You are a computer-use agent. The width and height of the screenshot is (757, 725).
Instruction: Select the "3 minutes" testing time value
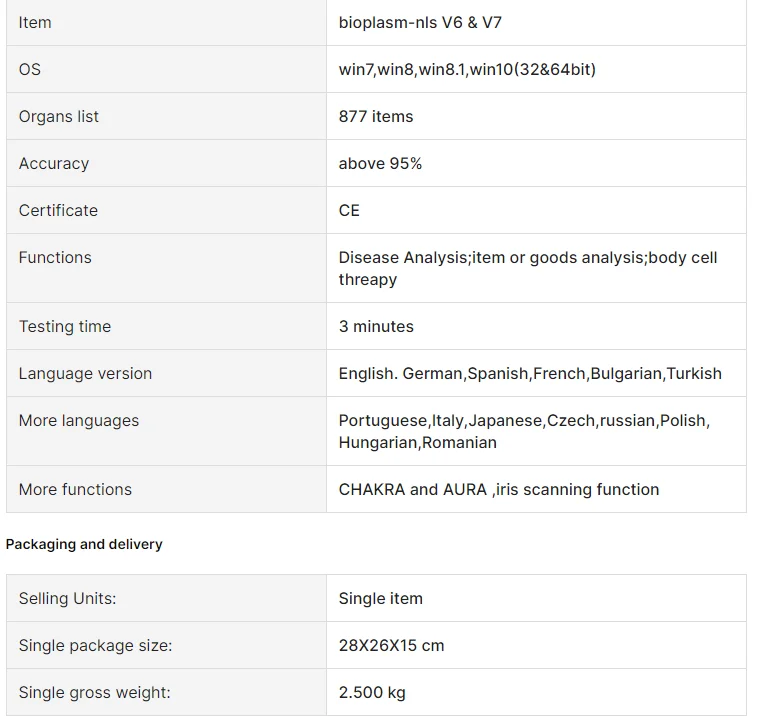pos(376,326)
